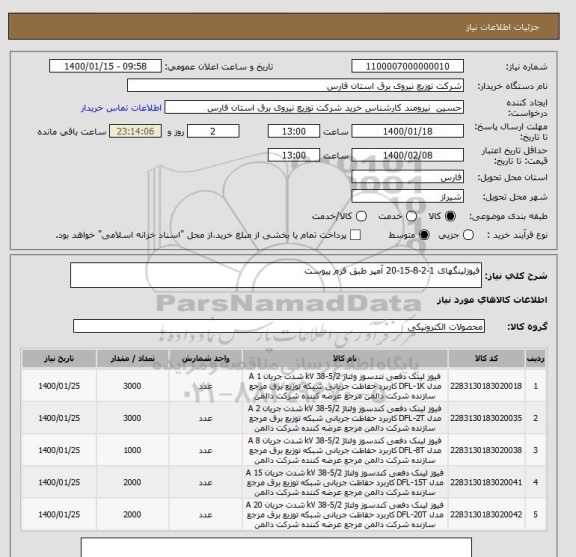Click the کد کالا column header

point(486,359)
